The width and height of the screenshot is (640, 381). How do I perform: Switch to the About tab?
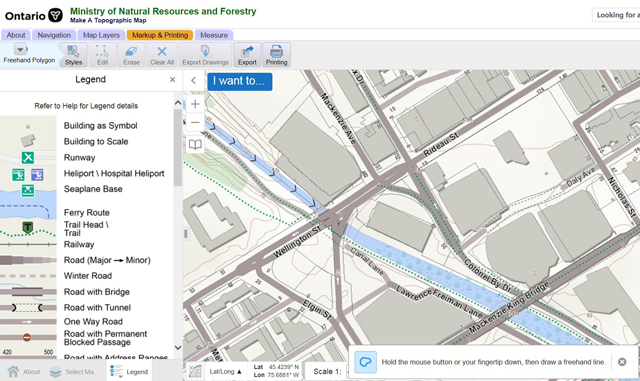coord(16,35)
